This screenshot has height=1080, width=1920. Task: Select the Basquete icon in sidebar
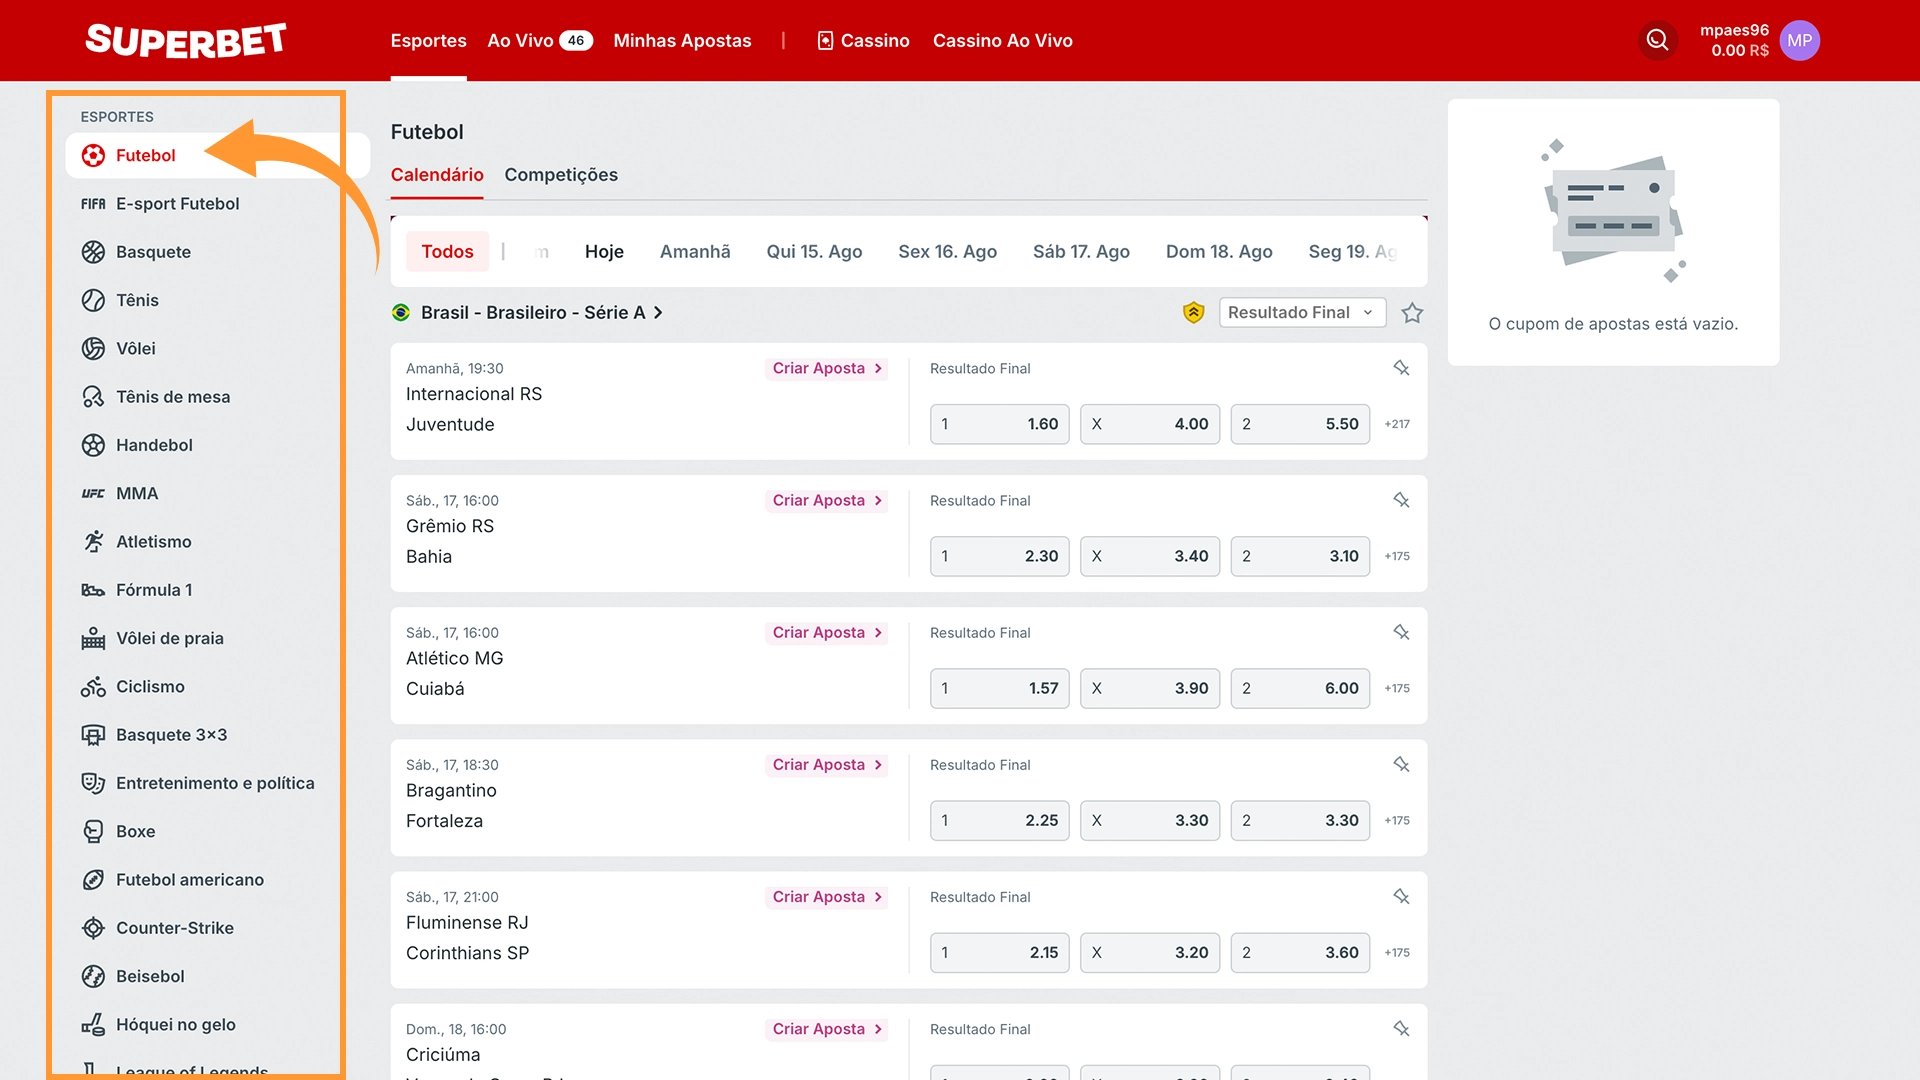93,252
